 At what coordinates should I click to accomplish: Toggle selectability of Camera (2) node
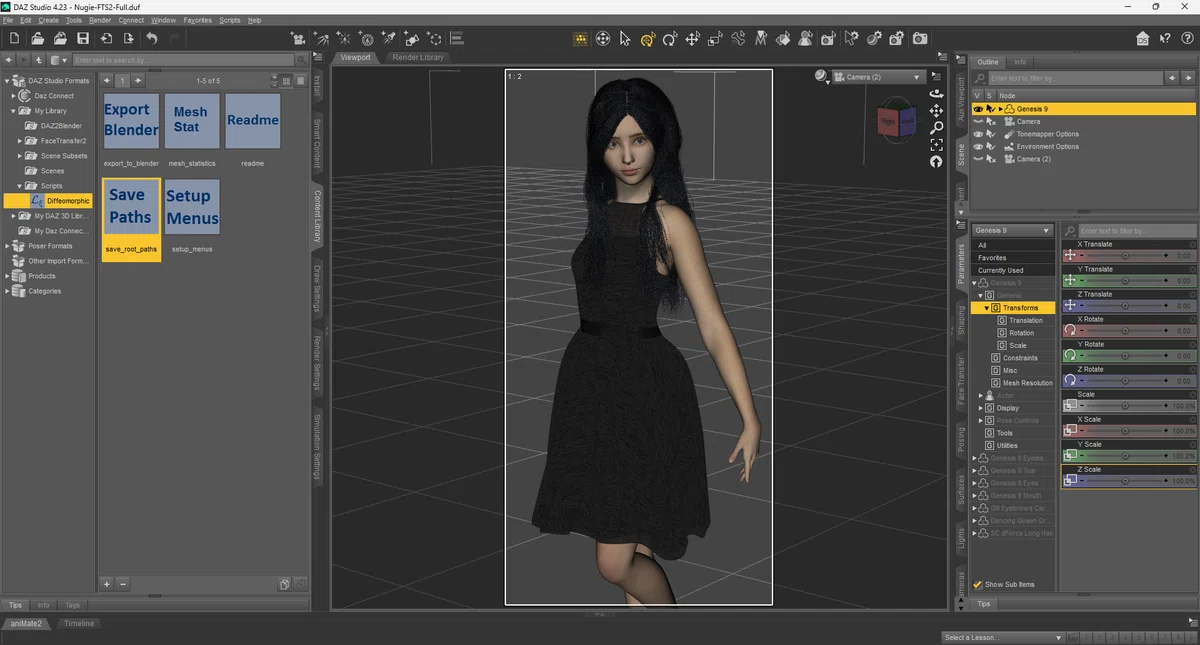[x=990, y=159]
